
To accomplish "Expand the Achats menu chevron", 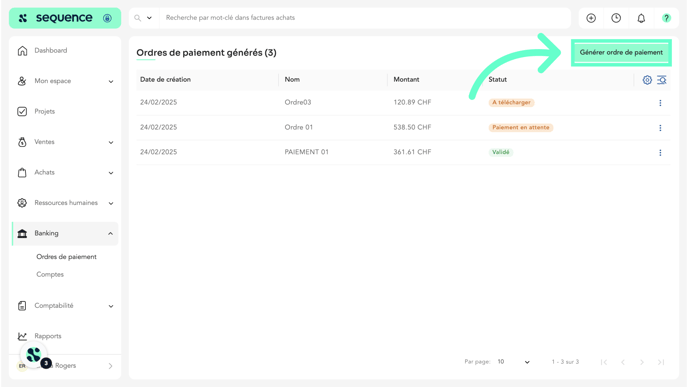I will click(x=111, y=173).
